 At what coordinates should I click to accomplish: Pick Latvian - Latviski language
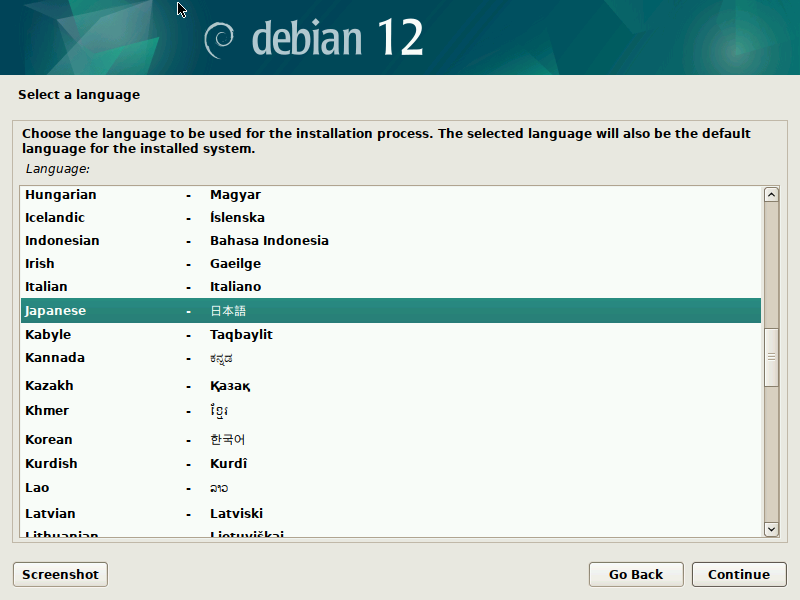pos(391,514)
